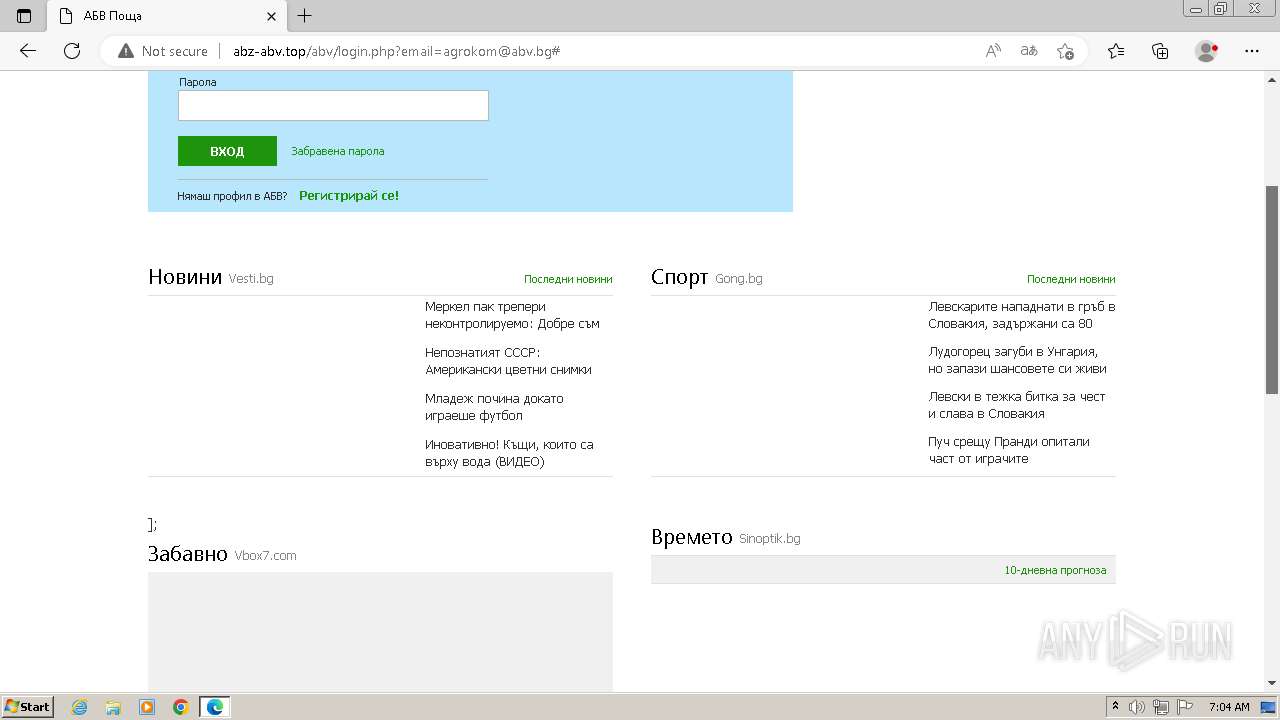This screenshot has width=1280, height=720.
Task: Open the browser profile menu
Action: [1207, 51]
